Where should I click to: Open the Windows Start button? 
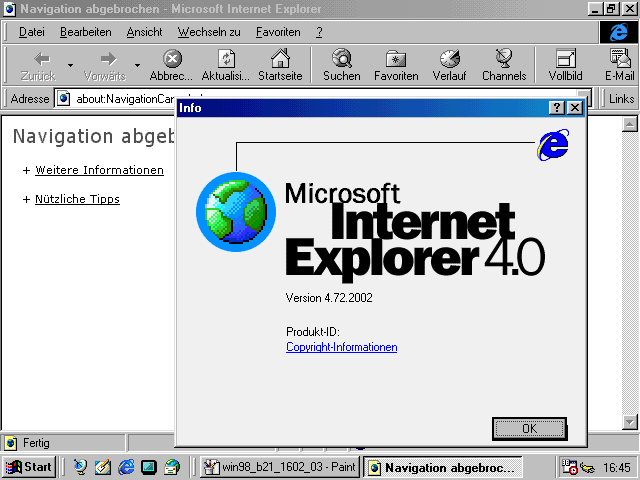[29, 467]
